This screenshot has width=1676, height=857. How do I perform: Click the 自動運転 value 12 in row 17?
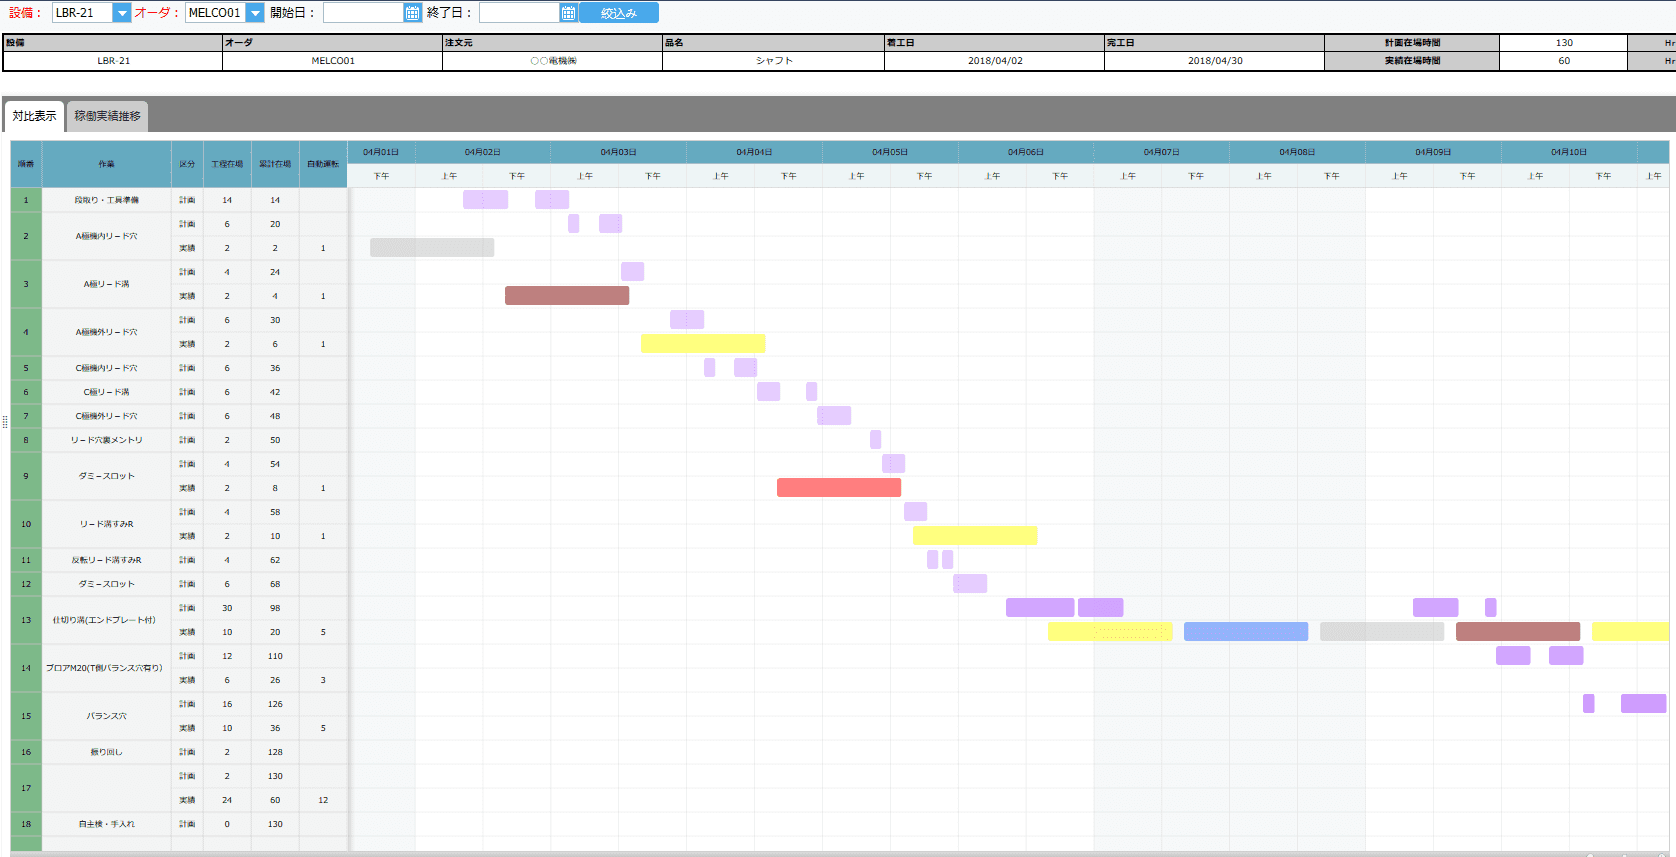click(x=323, y=800)
